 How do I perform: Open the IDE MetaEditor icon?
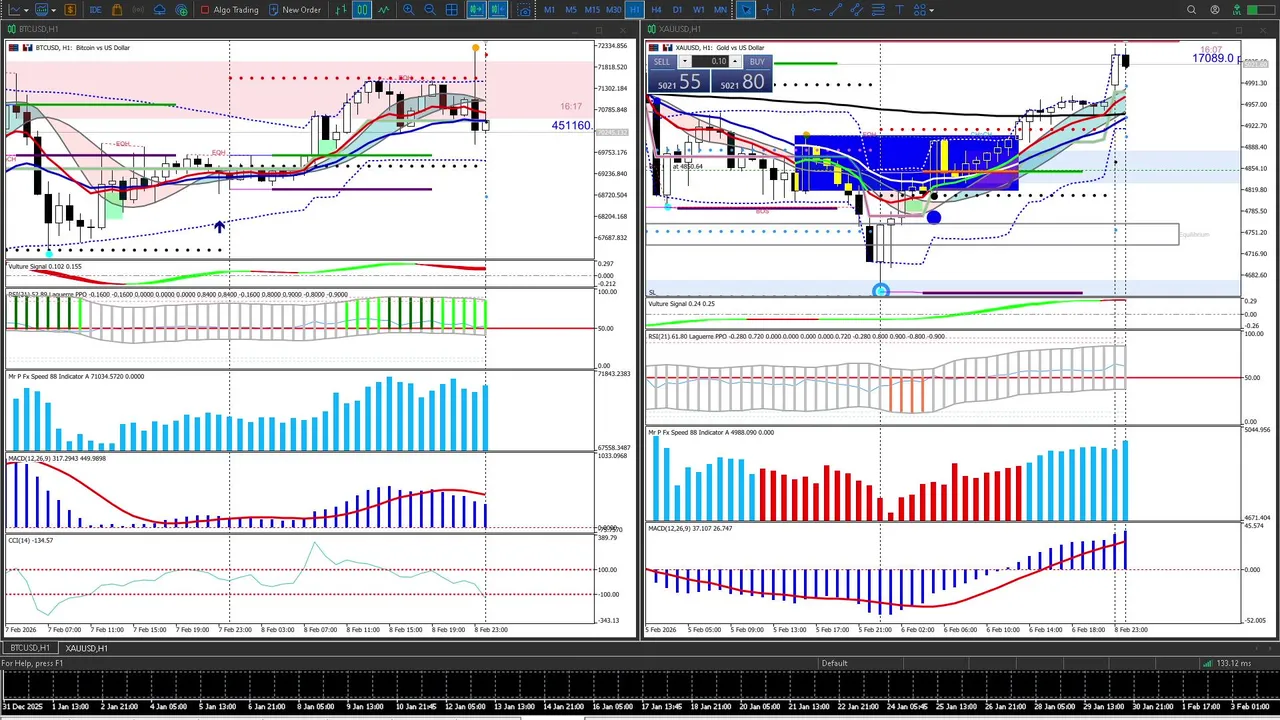tap(95, 10)
